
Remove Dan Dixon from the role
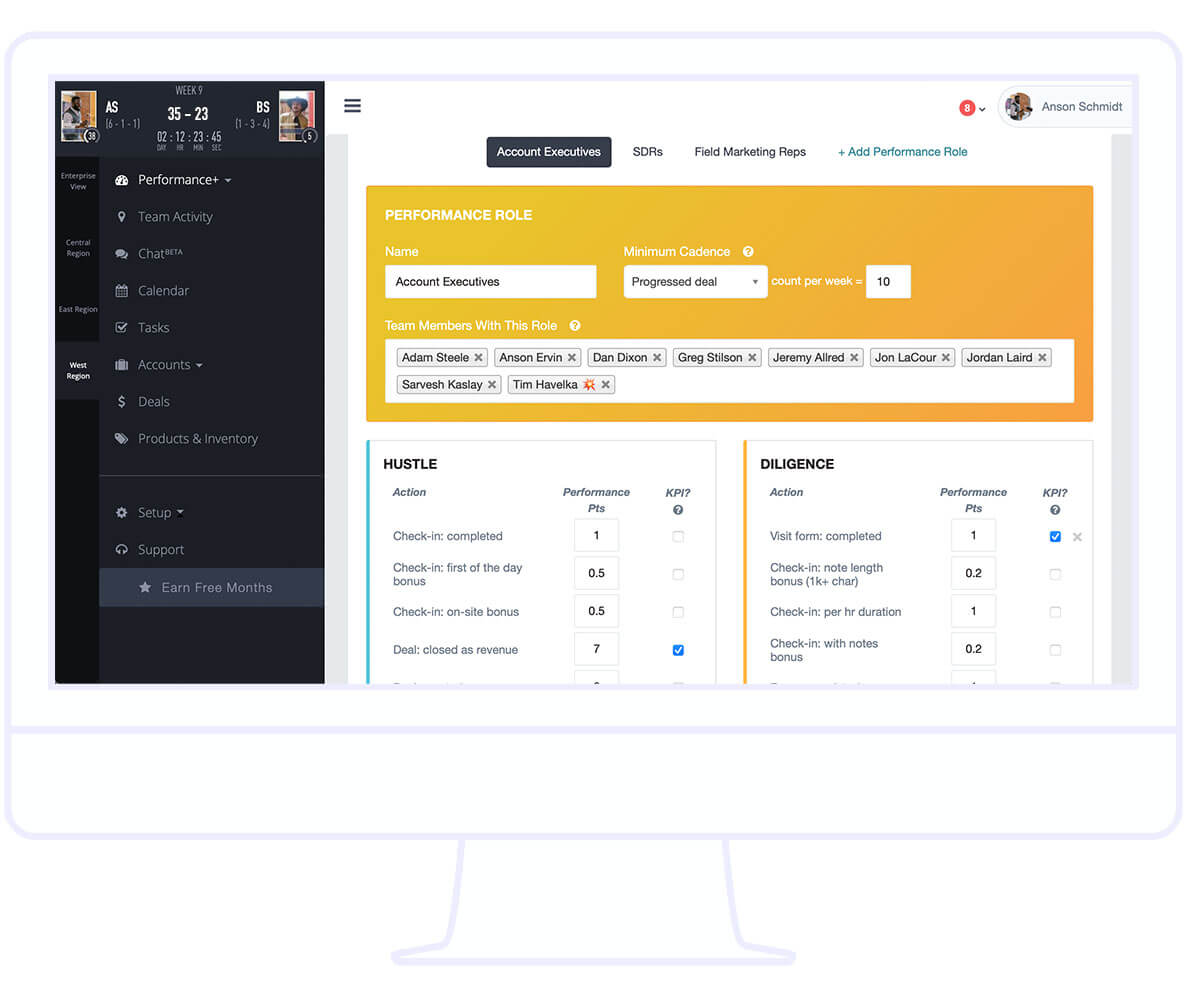657,358
